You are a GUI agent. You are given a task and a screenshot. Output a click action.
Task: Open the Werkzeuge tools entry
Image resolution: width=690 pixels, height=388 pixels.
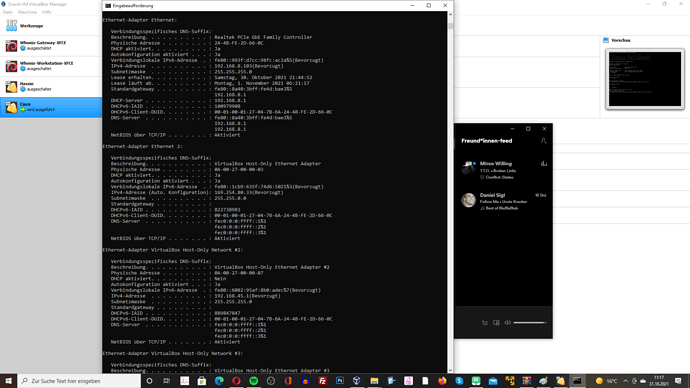(x=51, y=26)
